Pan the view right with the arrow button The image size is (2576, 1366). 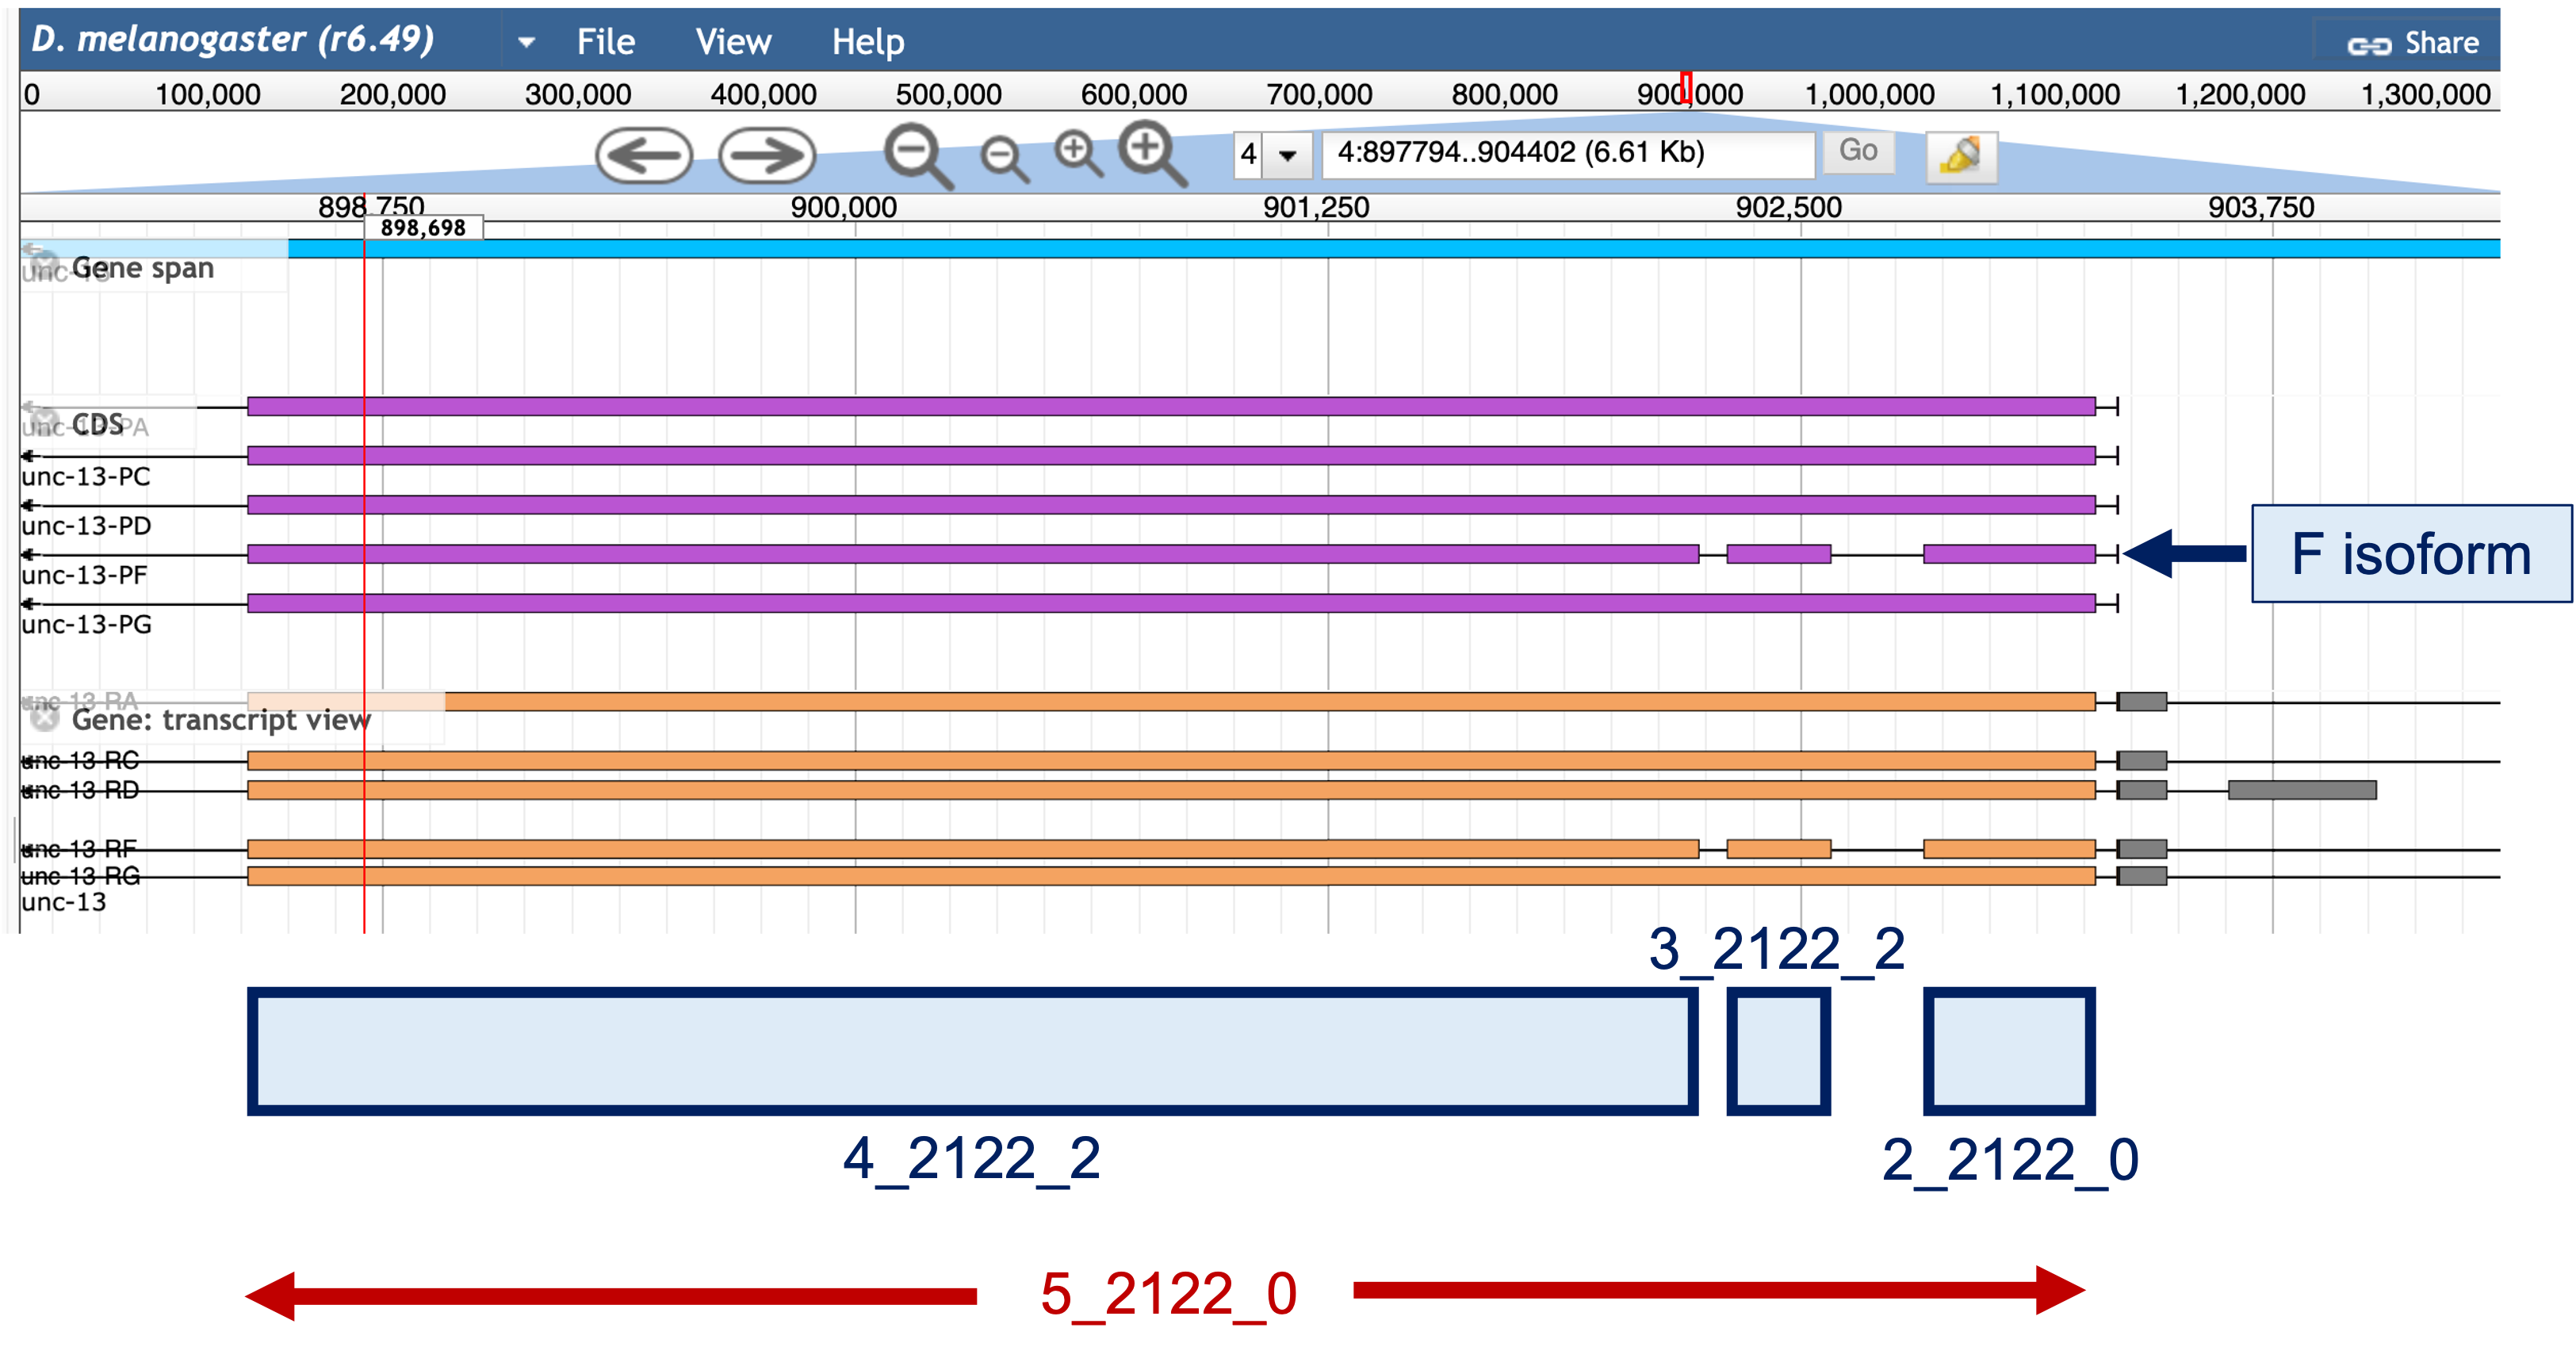coord(767,156)
